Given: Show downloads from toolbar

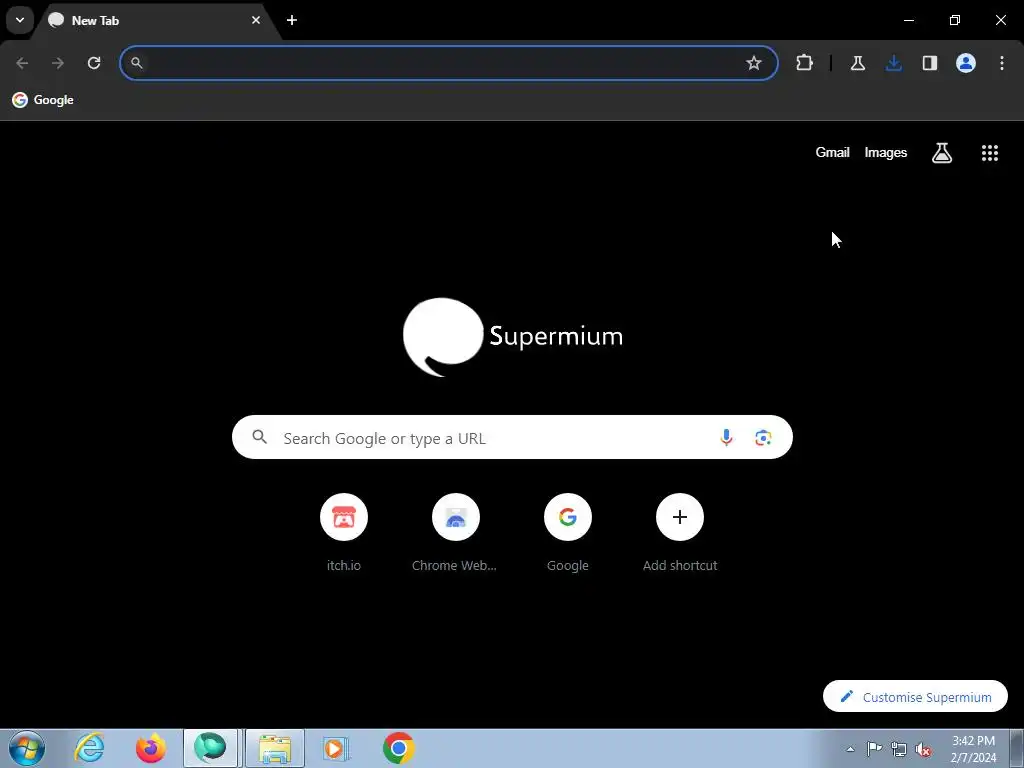Looking at the screenshot, I should [x=893, y=63].
